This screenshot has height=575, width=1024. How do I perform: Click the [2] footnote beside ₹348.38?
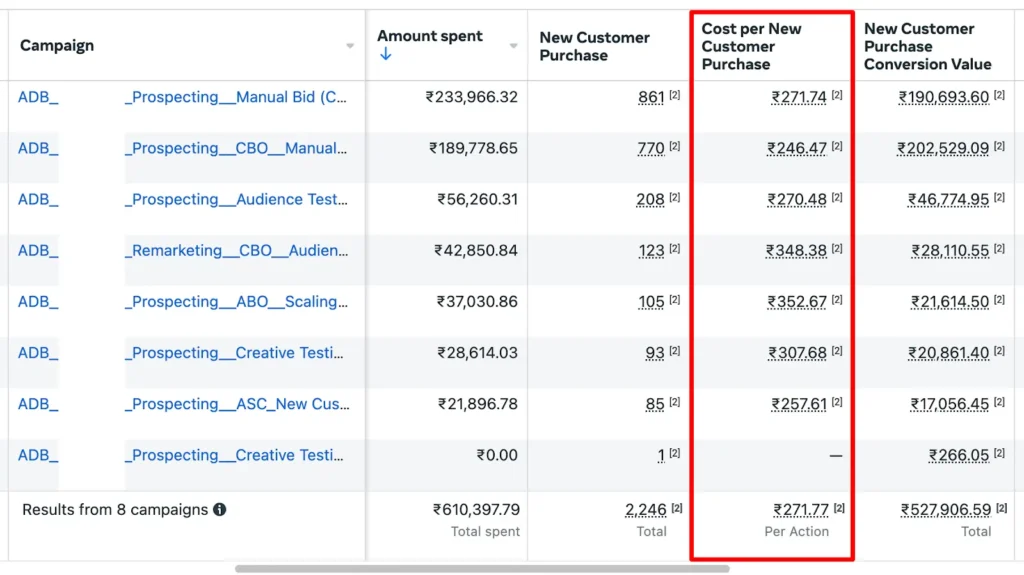click(837, 248)
